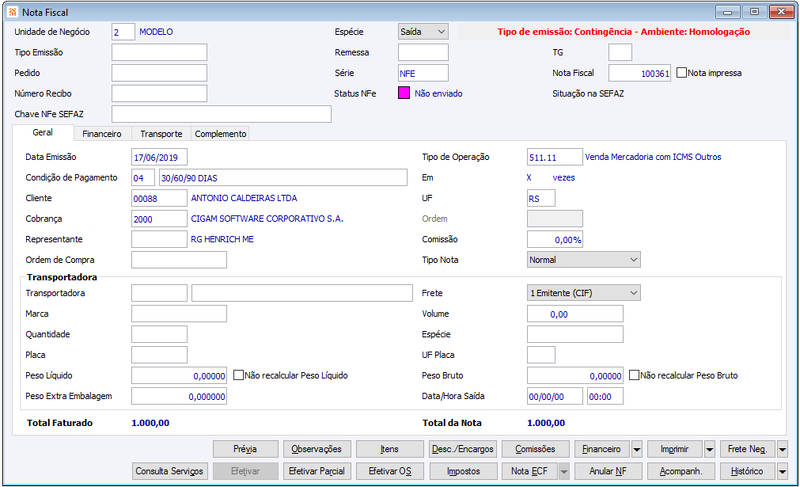The height and width of the screenshot is (487, 800).
Task: Open the Complemento tab
Action: coord(220,134)
